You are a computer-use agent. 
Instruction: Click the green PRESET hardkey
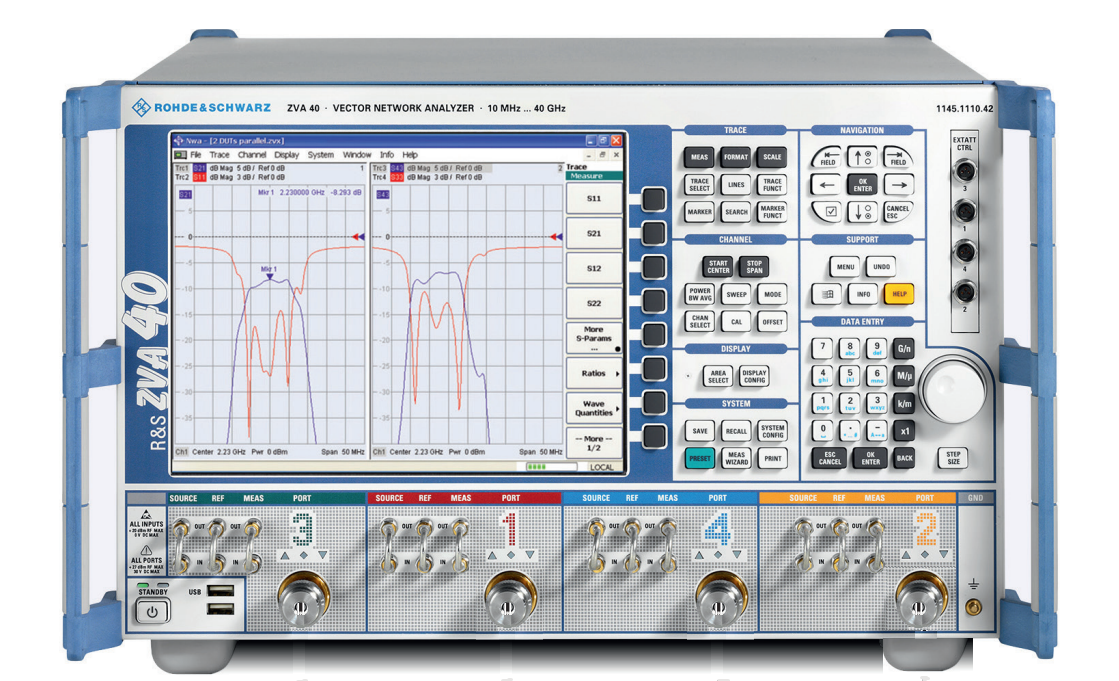coord(699,458)
